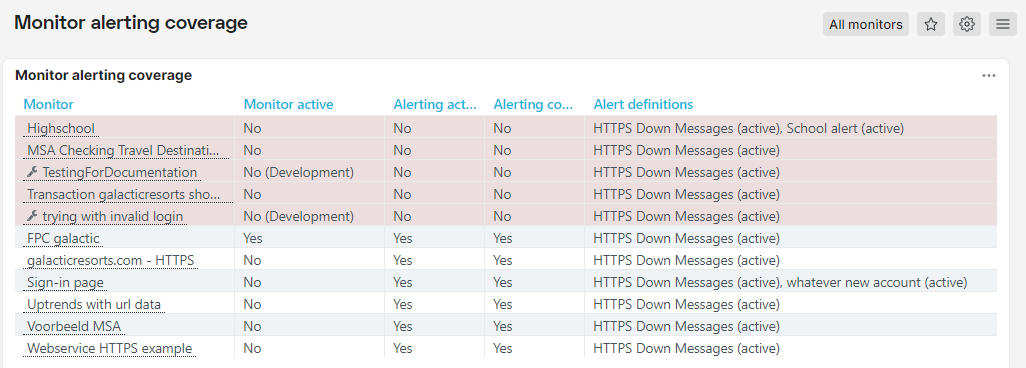This screenshot has height=368, width=1026.
Task: Sort by the Alerting act... column header
Action: tap(435, 104)
